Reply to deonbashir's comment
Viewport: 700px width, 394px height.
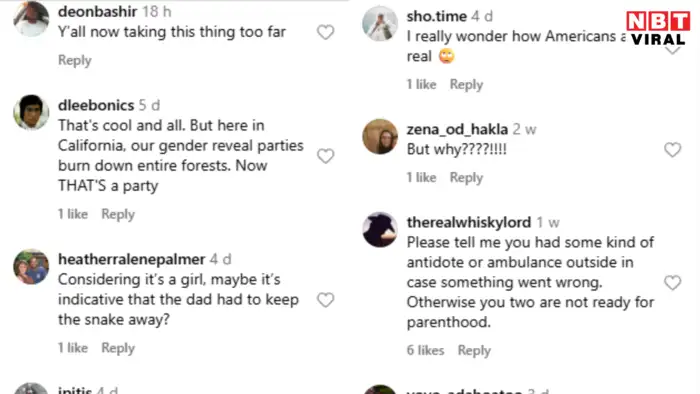pyautogui.click(x=75, y=60)
